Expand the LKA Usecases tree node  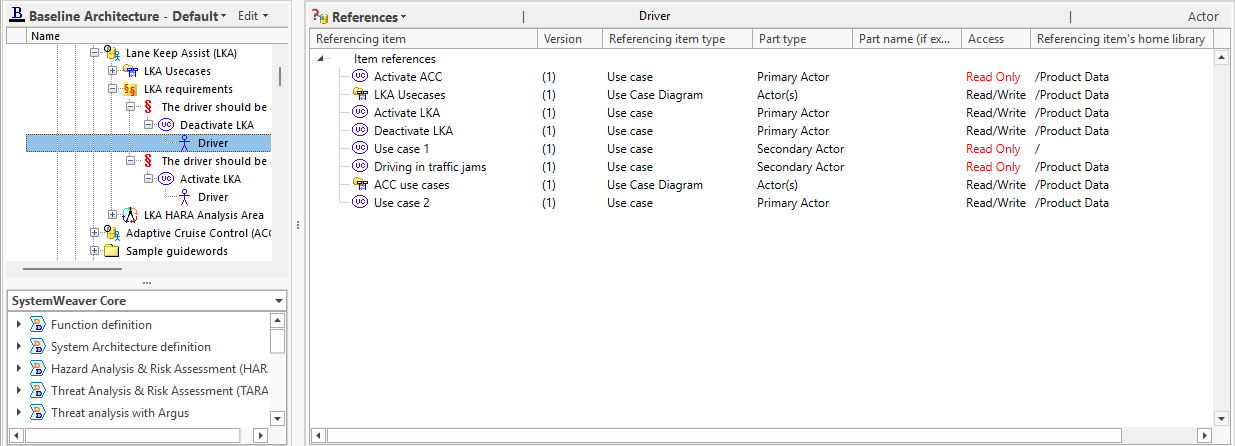click(x=113, y=71)
